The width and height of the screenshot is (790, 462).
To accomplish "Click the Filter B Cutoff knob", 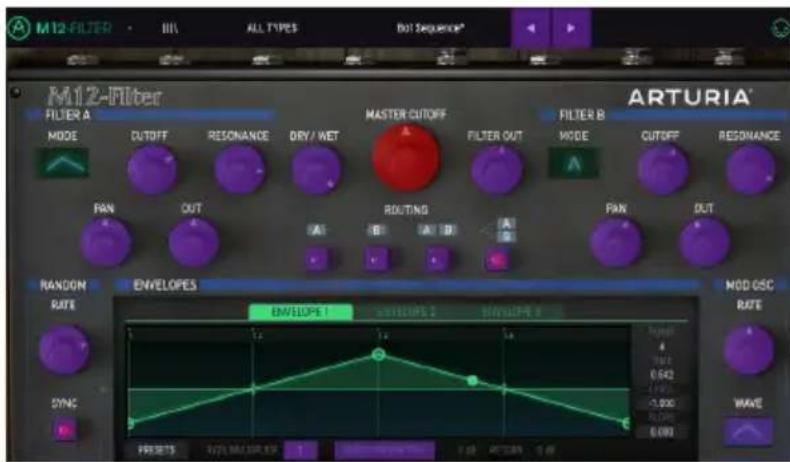I will (662, 170).
